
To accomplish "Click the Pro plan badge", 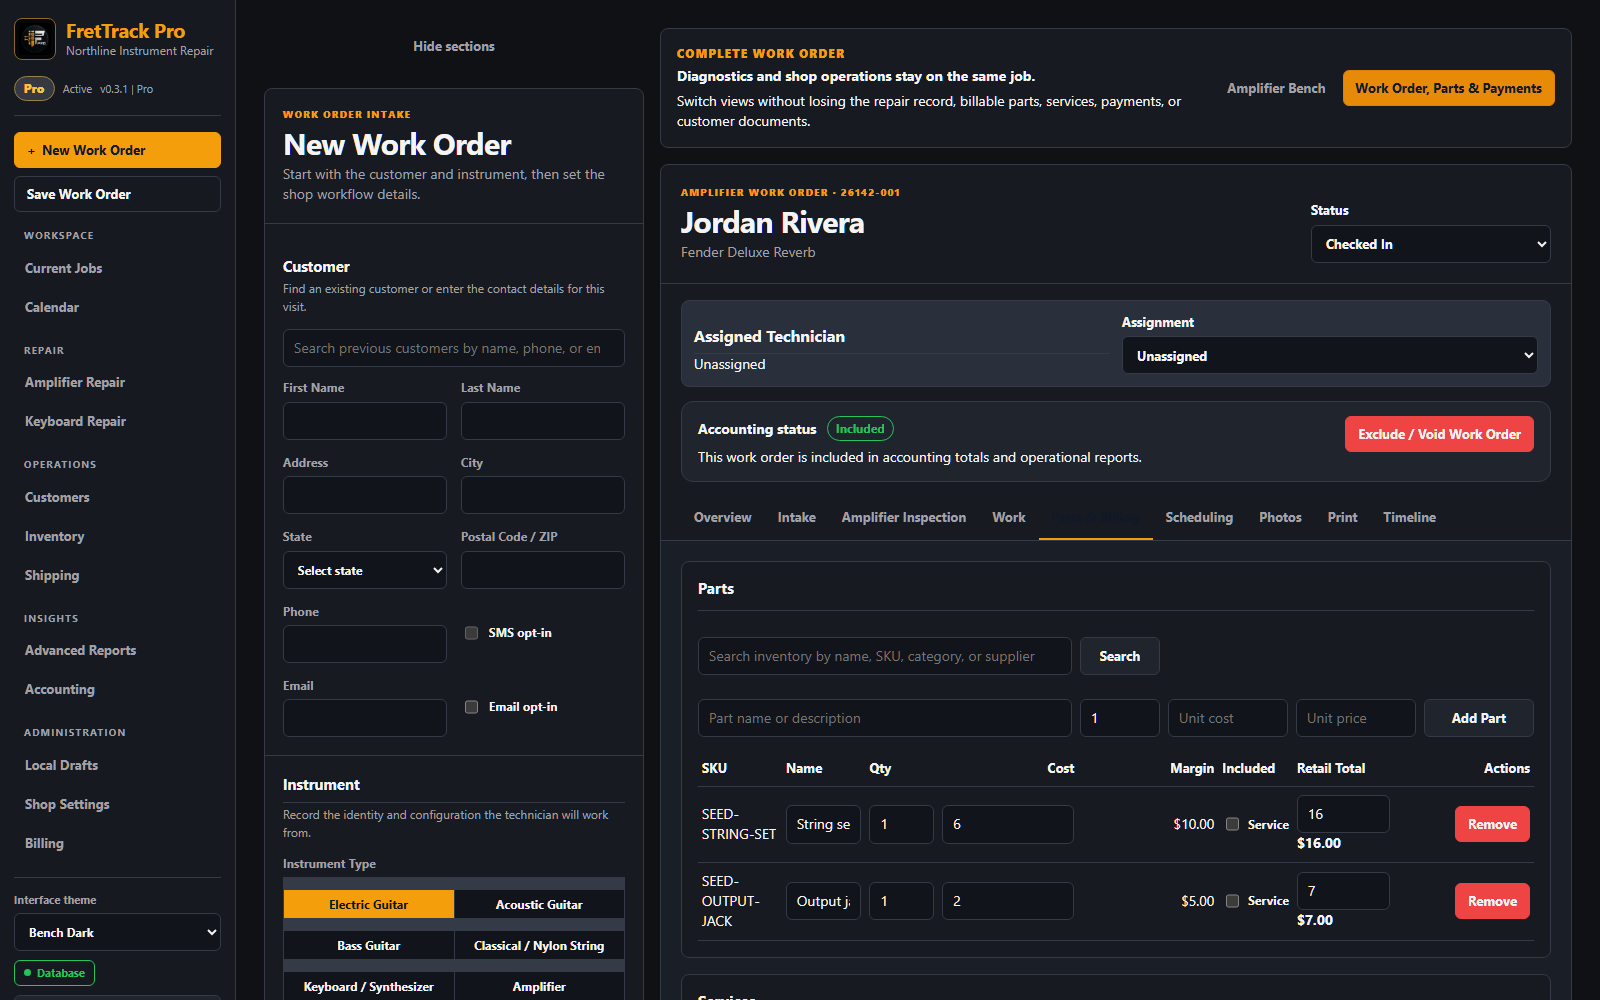I will [34, 89].
